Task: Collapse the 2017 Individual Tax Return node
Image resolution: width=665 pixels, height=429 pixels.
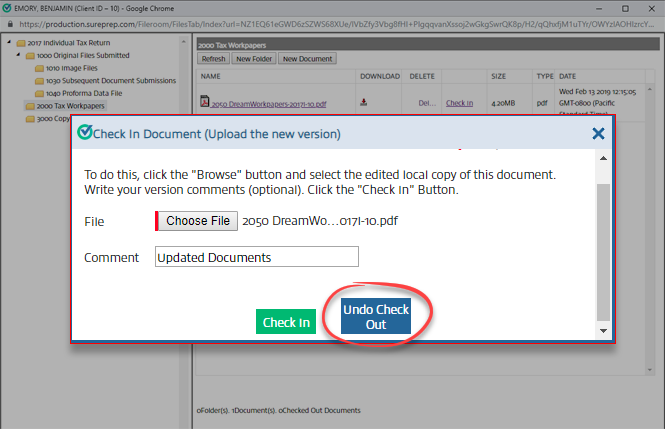Action: [x=9, y=43]
